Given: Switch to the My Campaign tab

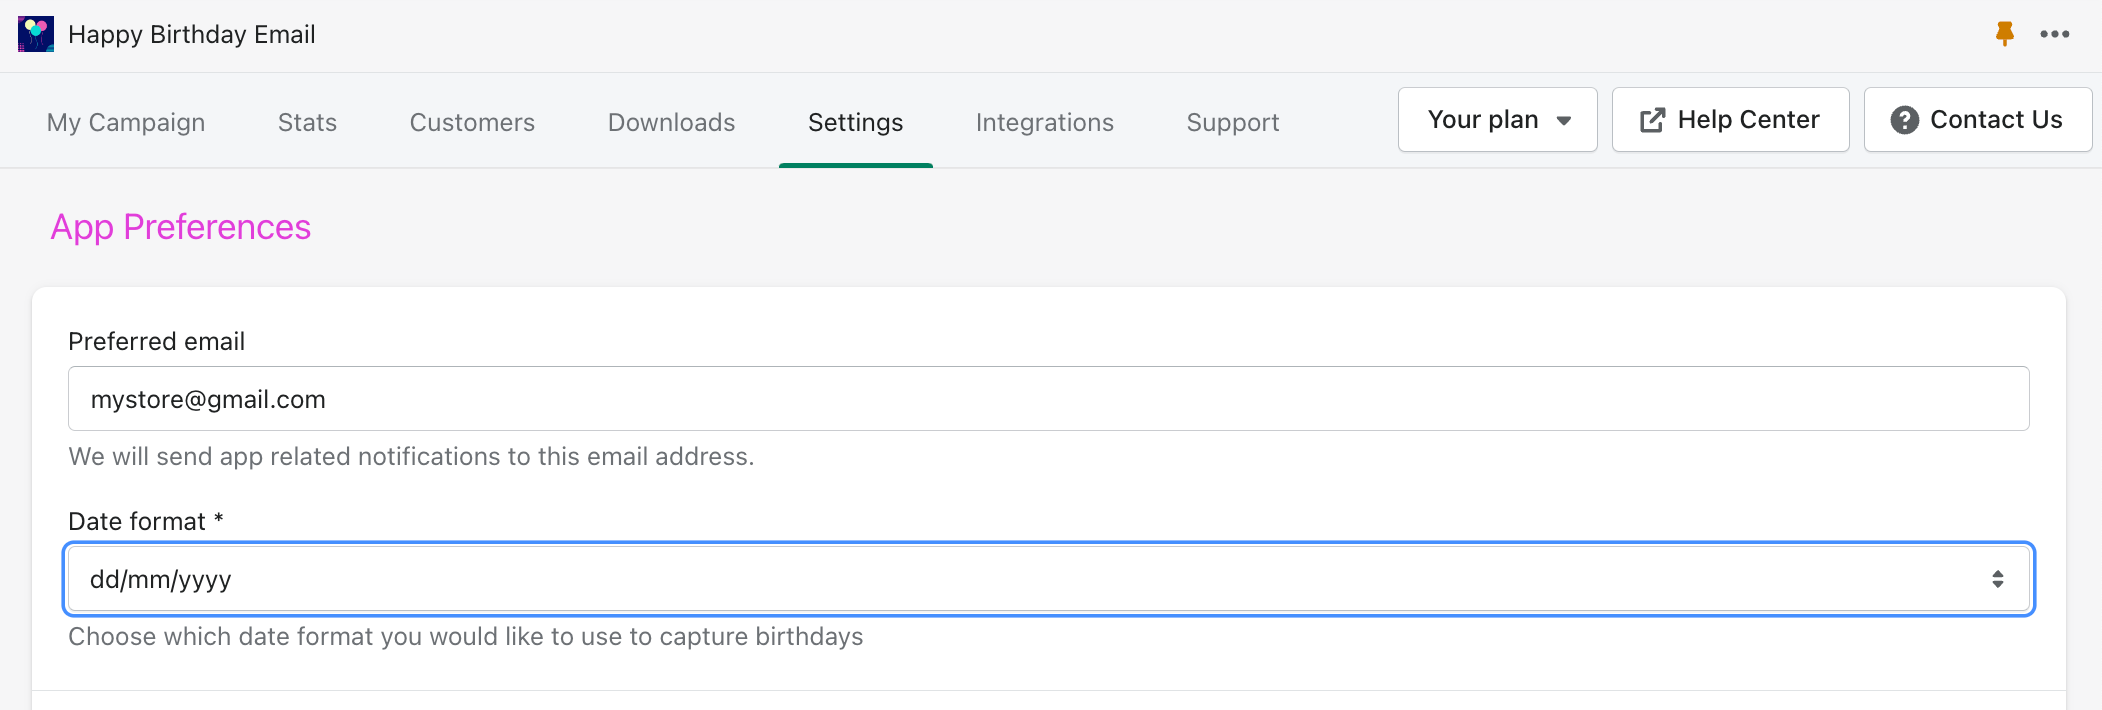Looking at the screenshot, I should click(126, 122).
